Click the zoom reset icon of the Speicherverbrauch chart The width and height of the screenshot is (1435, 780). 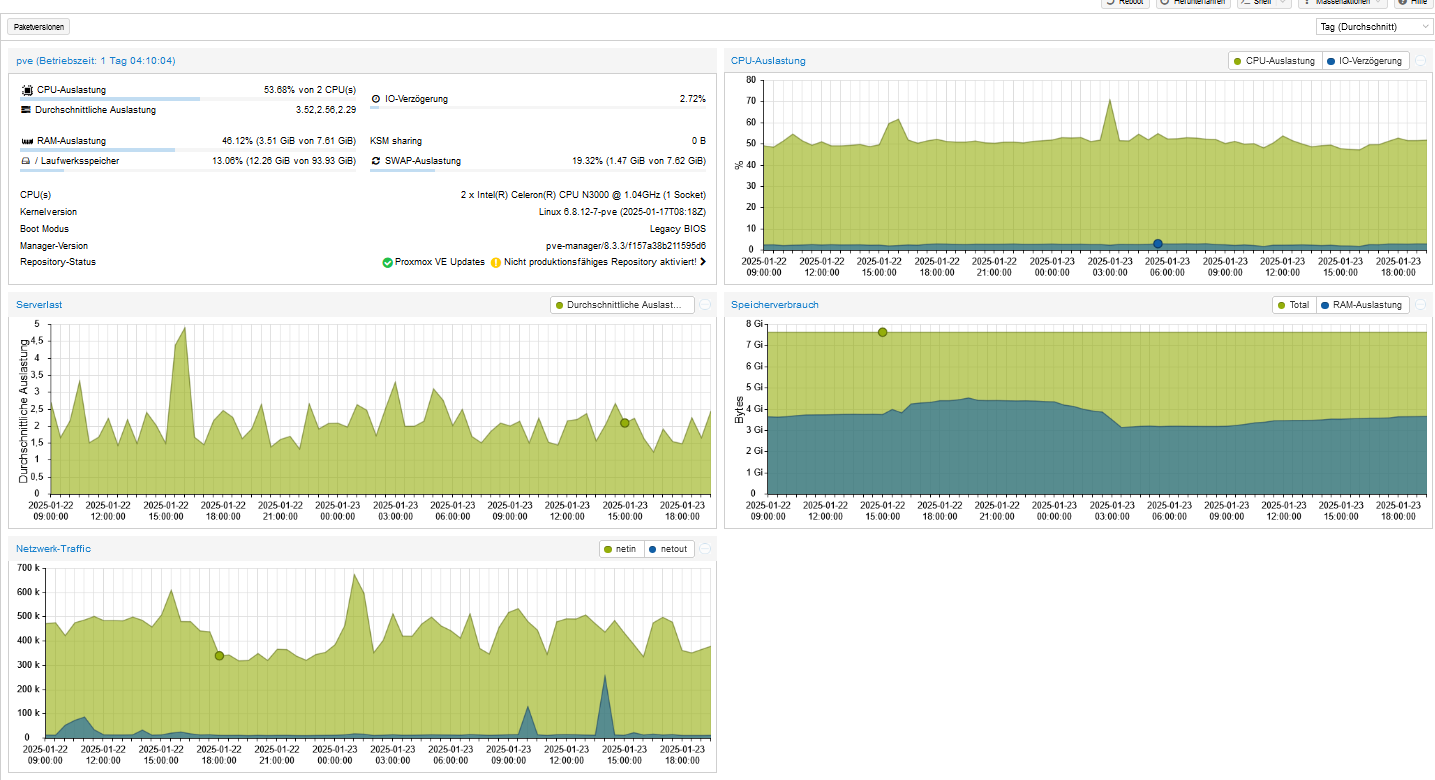click(1421, 305)
